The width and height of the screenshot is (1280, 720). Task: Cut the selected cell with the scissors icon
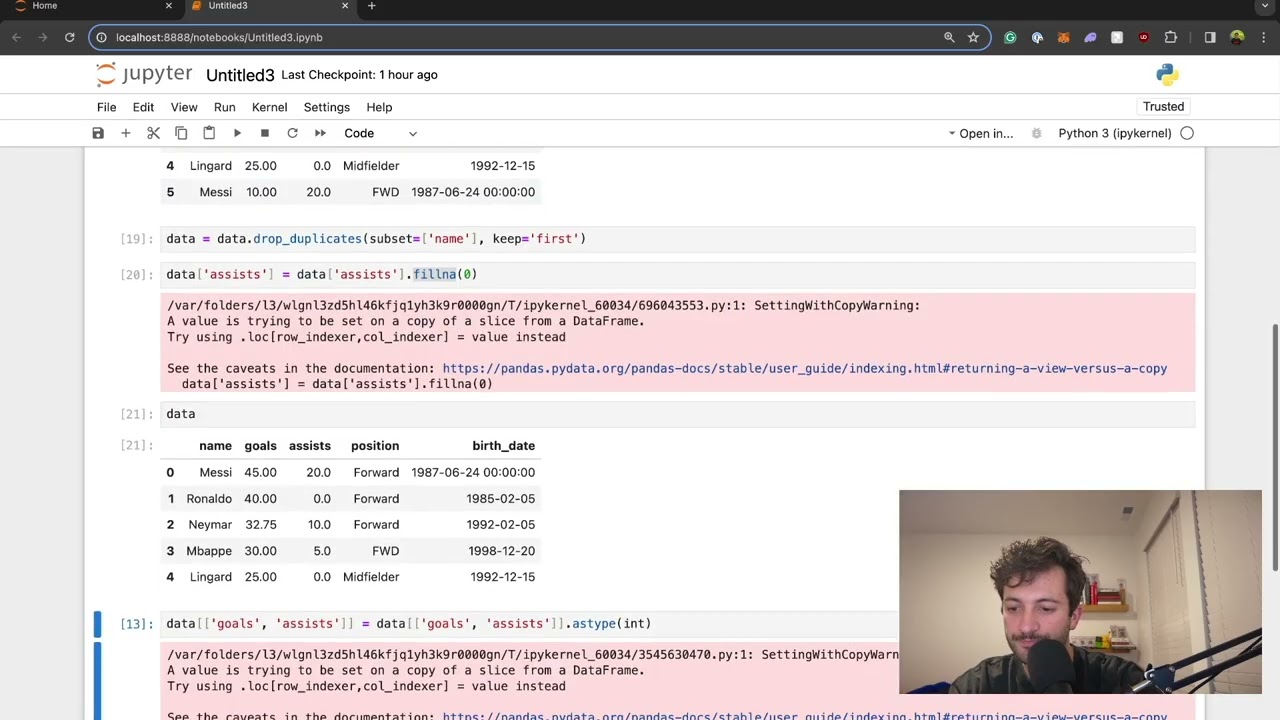(153, 133)
